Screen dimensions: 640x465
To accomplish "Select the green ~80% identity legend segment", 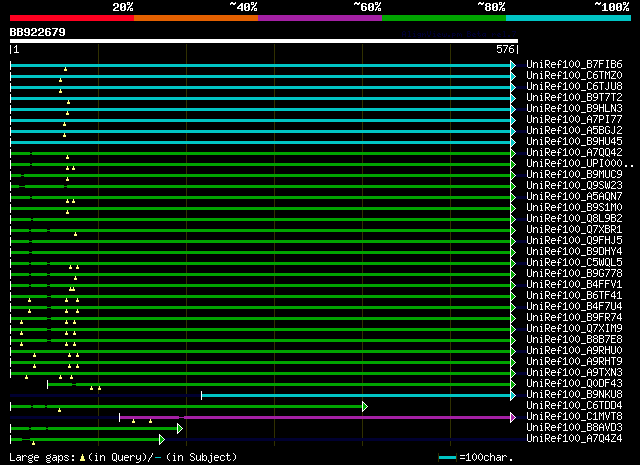I will pos(443,18).
